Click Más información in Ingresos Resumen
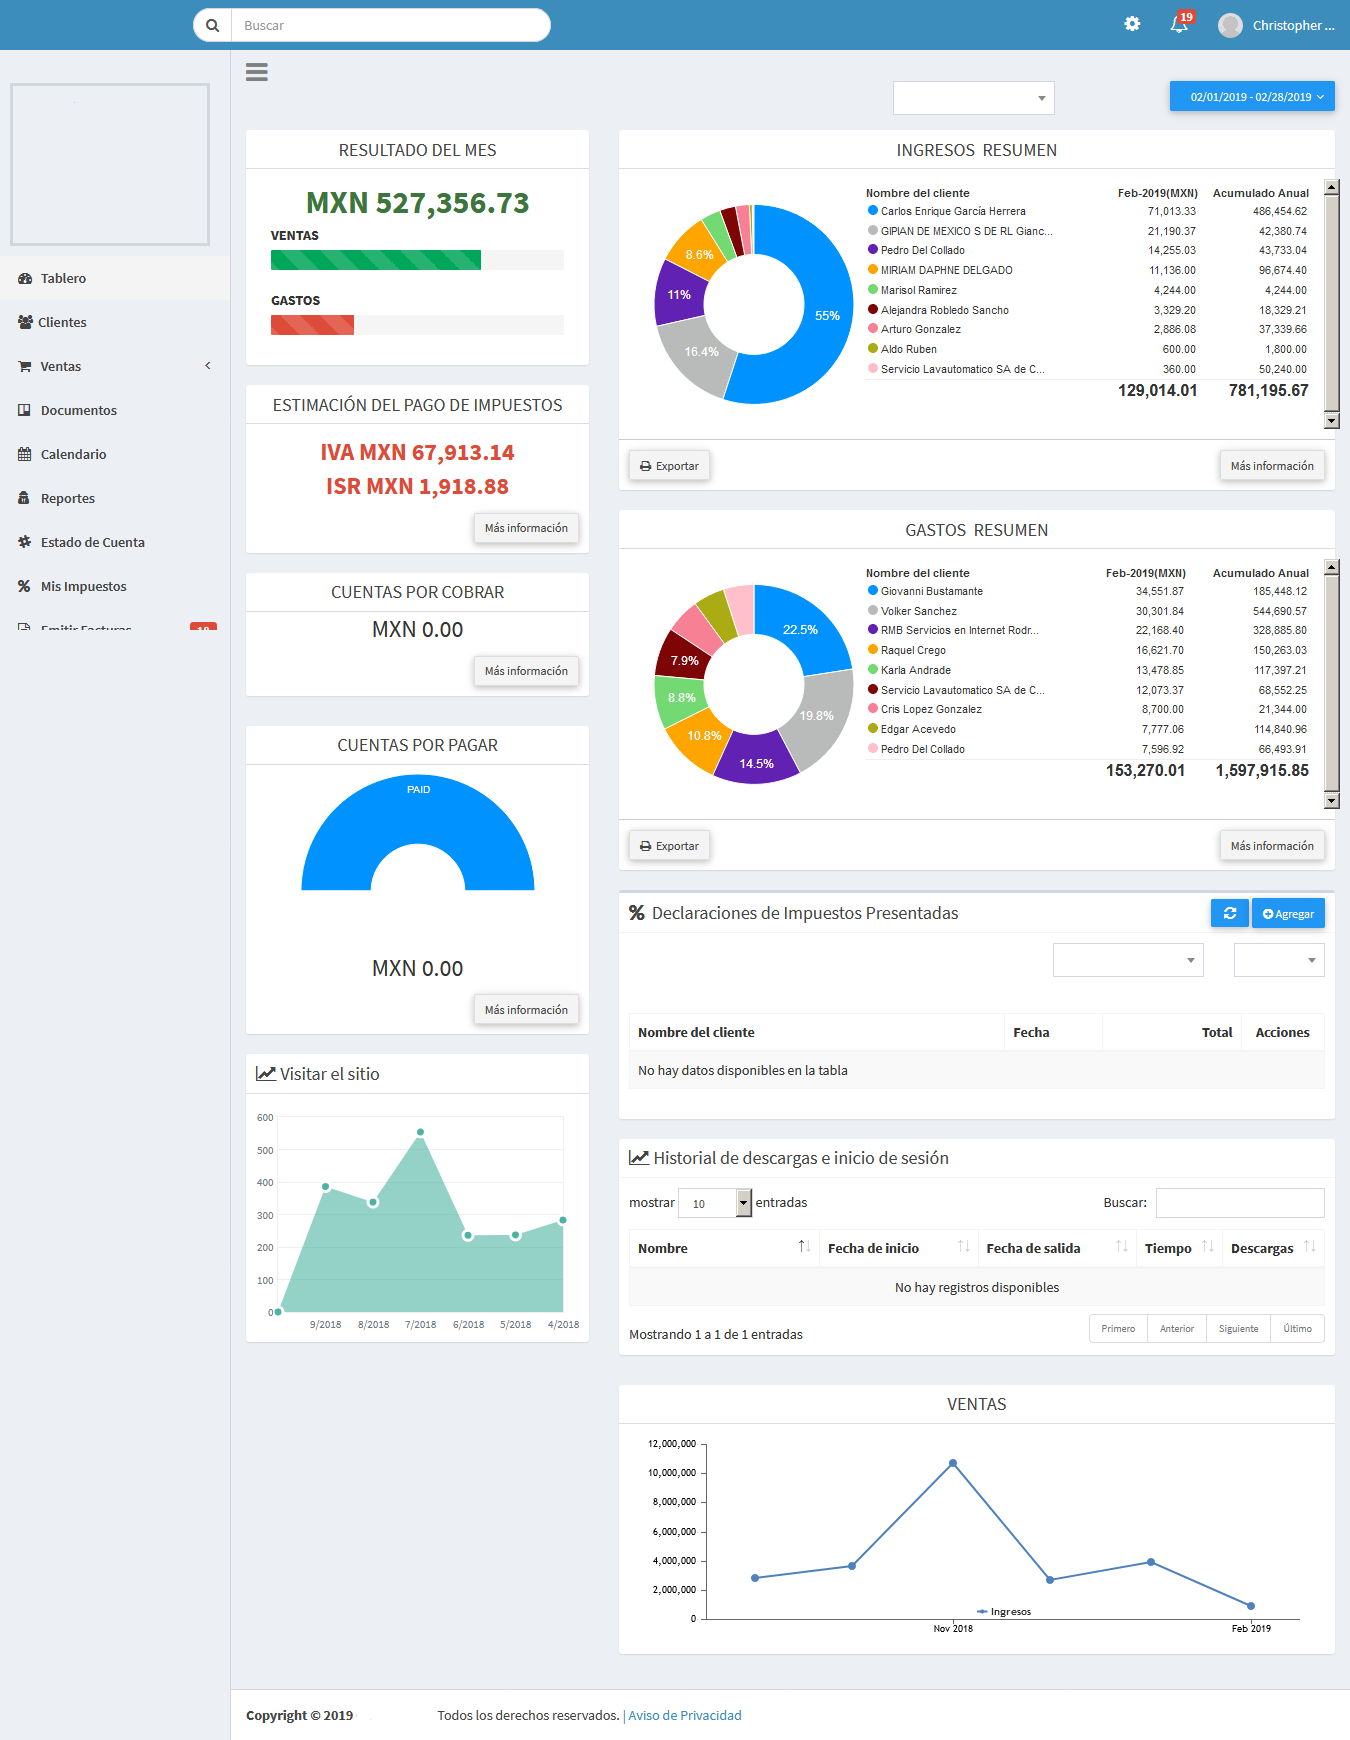The image size is (1350, 1740). coord(1272,466)
